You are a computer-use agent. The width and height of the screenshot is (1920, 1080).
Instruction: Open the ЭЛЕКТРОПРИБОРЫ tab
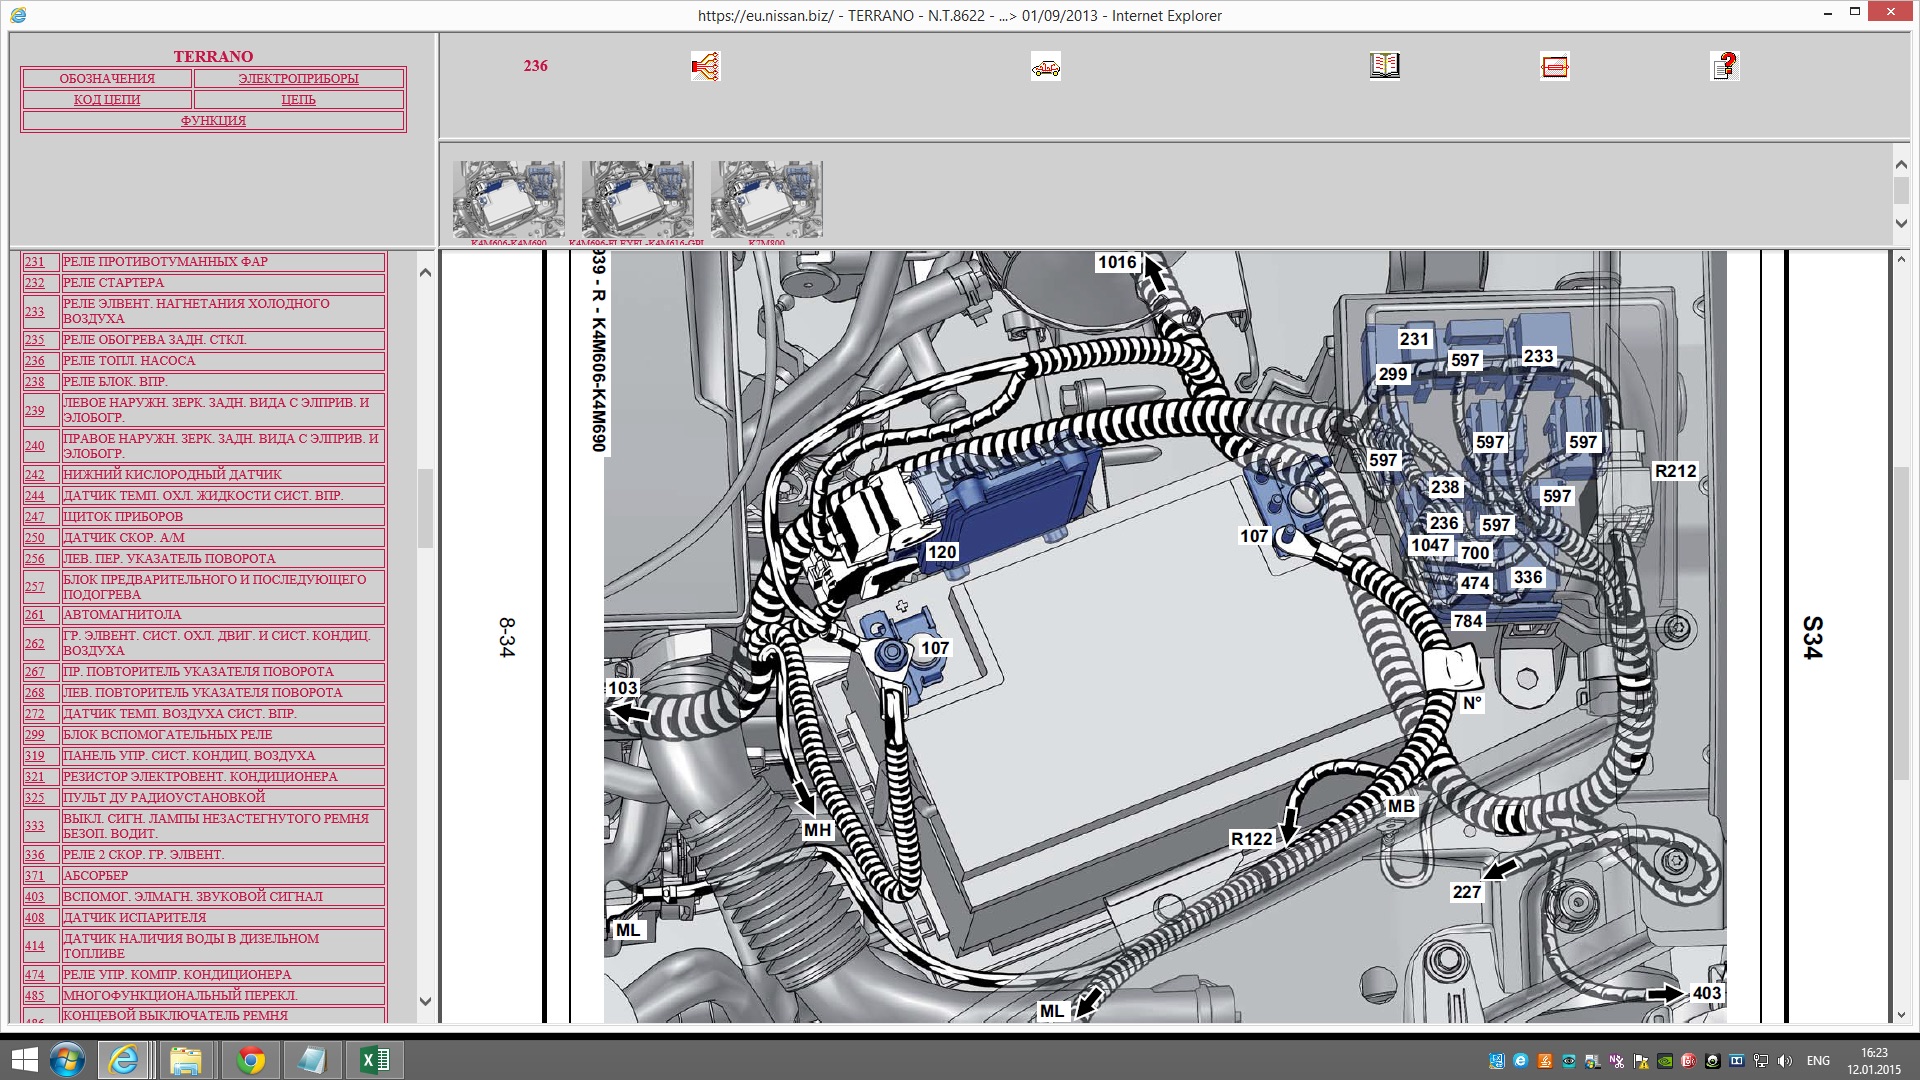(x=299, y=79)
